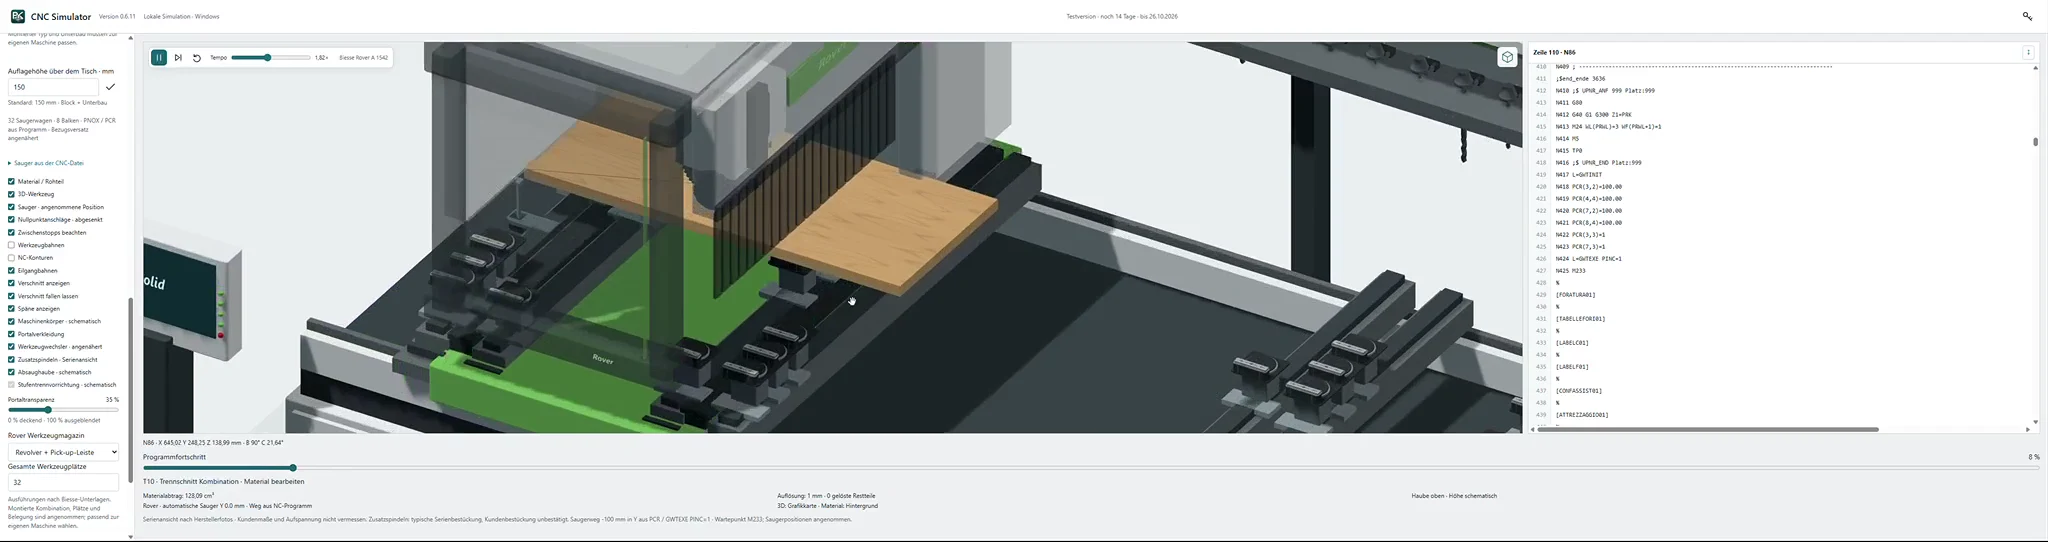Reset the simulation with restart icon
Image resolution: width=2048 pixels, height=542 pixels.
197,58
